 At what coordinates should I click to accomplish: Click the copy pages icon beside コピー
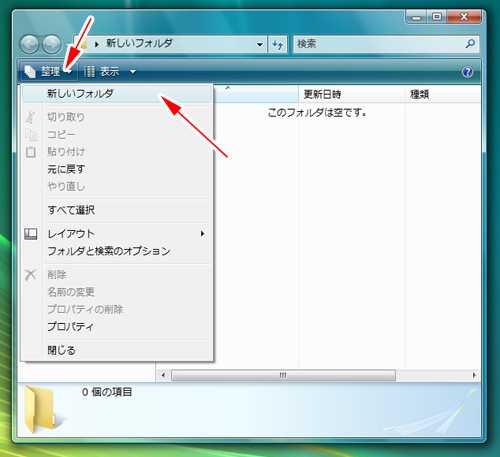[31, 135]
